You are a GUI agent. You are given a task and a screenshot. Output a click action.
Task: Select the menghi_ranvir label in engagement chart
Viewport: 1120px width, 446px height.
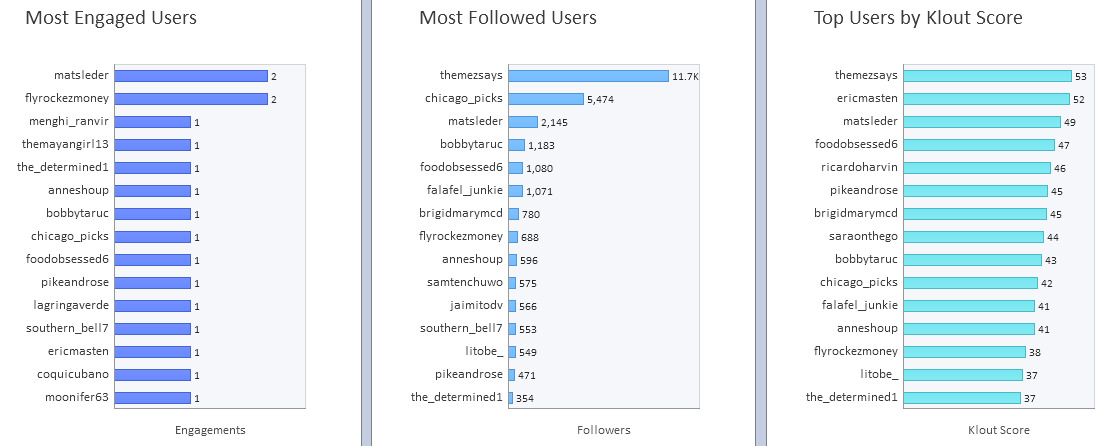69,122
